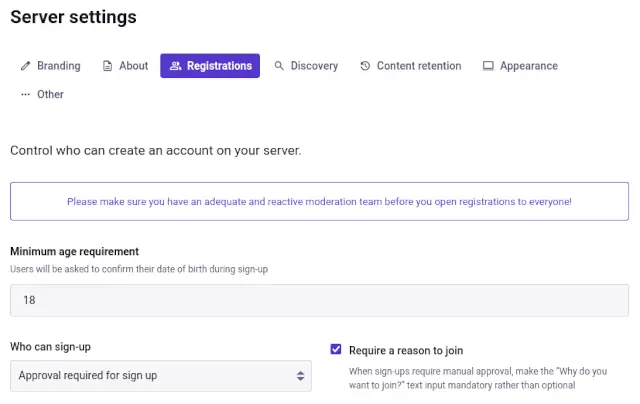Click the 'Users will be asked to confirm' hint
The width and height of the screenshot is (640, 404).
pyautogui.click(x=139, y=269)
